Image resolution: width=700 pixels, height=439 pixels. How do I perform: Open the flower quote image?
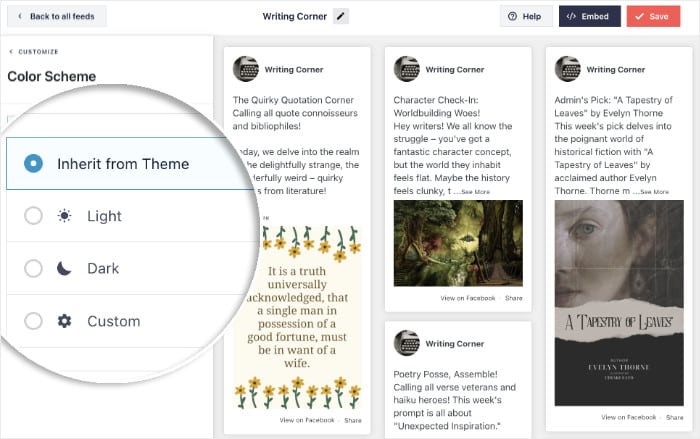297,318
